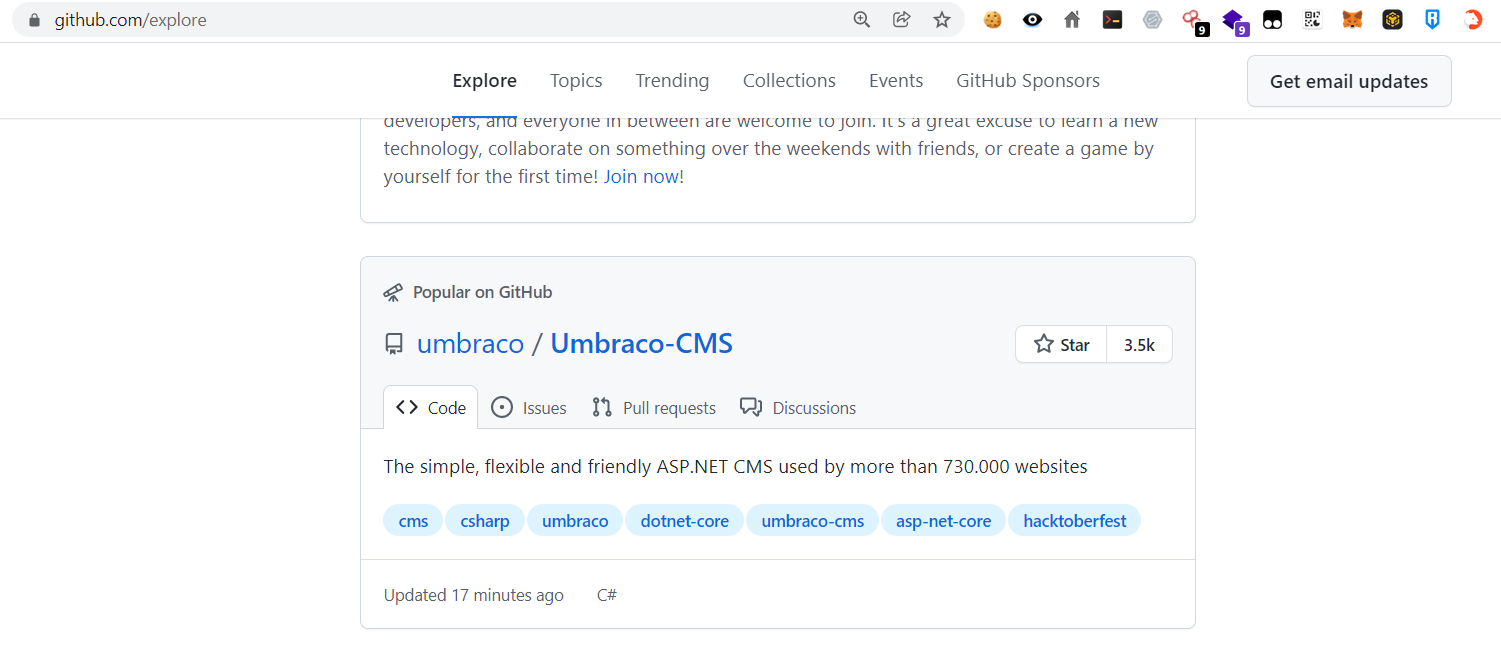Viewport: 1501px width, 658px height.
Task: Open the QR code extension icon
Action: 1312,19
